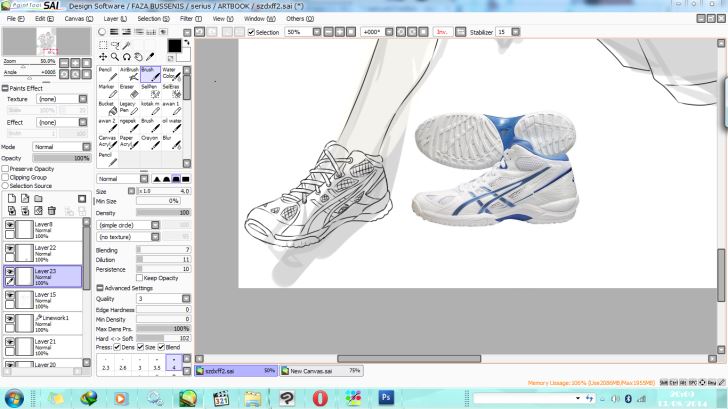Choose the Crayon brush tool
The width and height of the screenshot is (728, 409).
coord(150,143)
